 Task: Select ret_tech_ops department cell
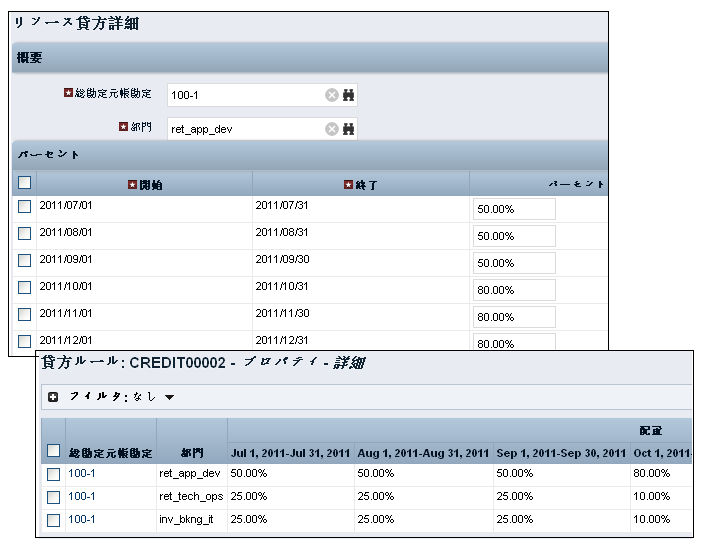pos(192,497)
